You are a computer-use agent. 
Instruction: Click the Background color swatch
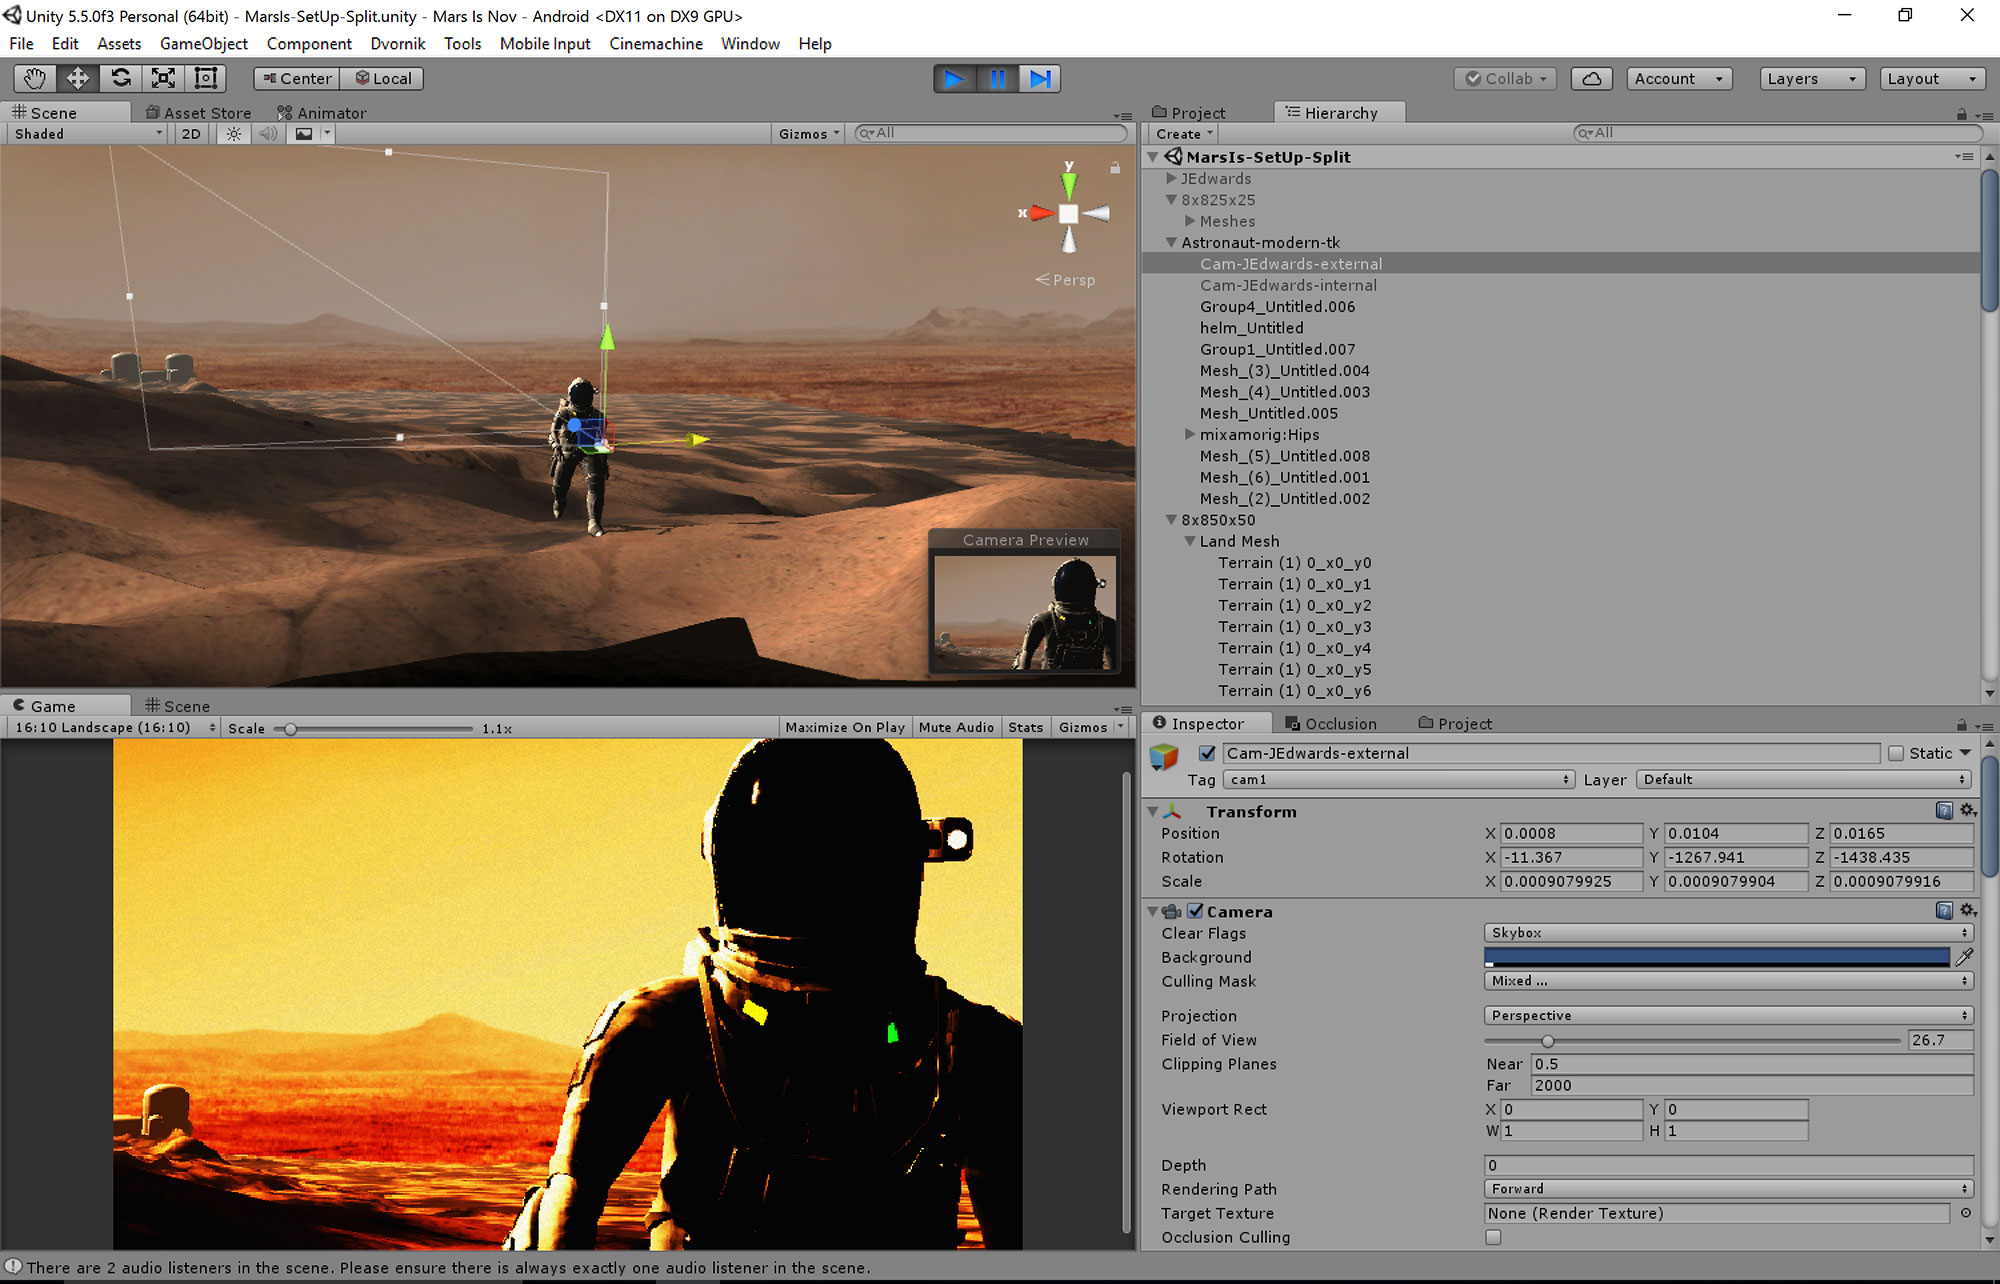point(1716,957)
